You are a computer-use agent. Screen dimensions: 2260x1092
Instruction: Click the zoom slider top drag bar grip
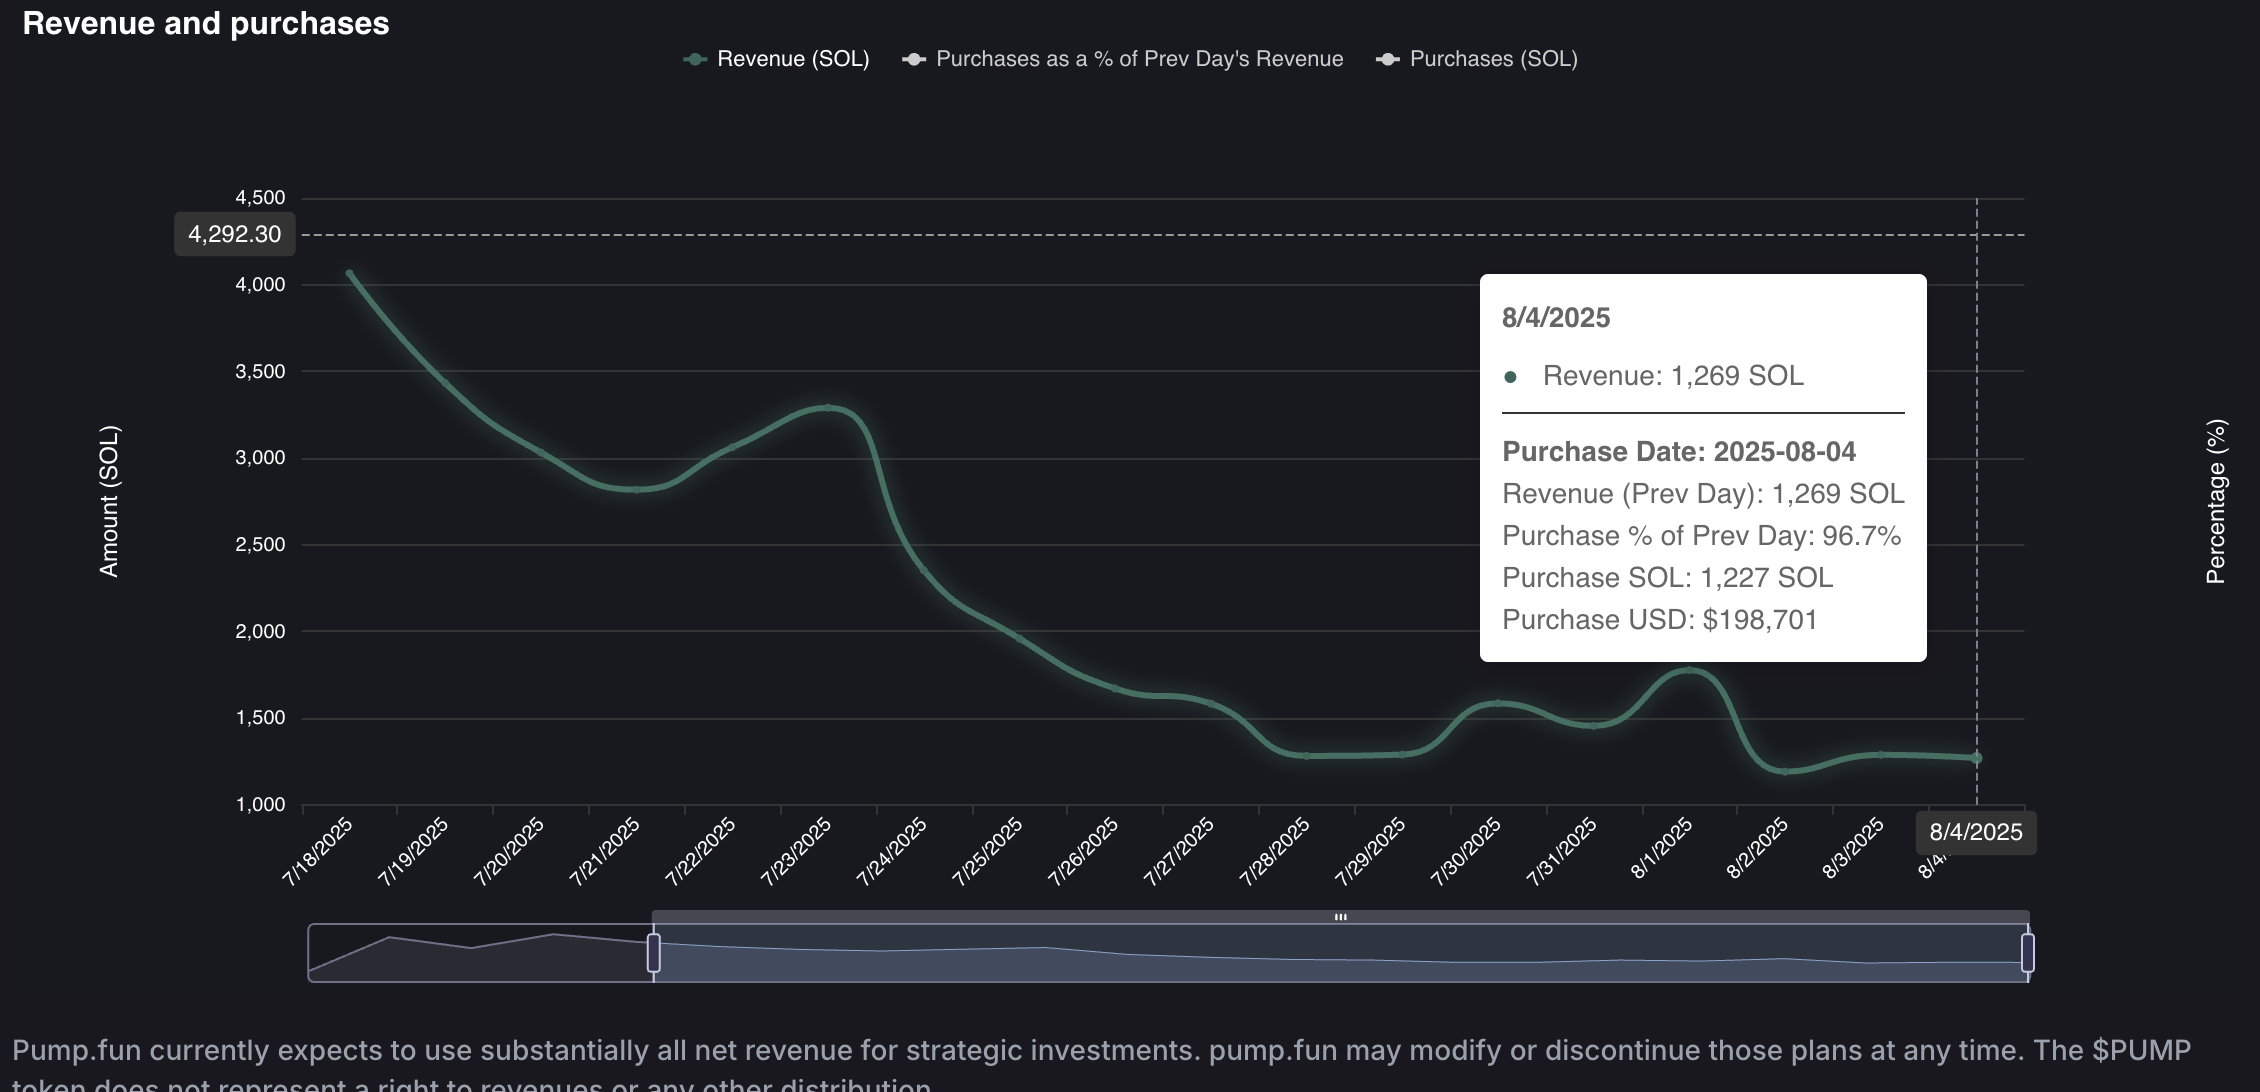[1340, 916]
